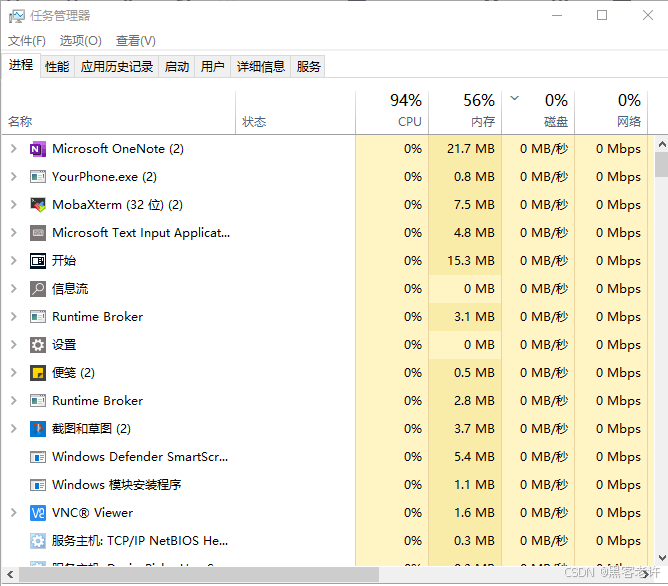Switch to the 启动 tab
This screenshot has height=586, width=668.
[177, 67]
